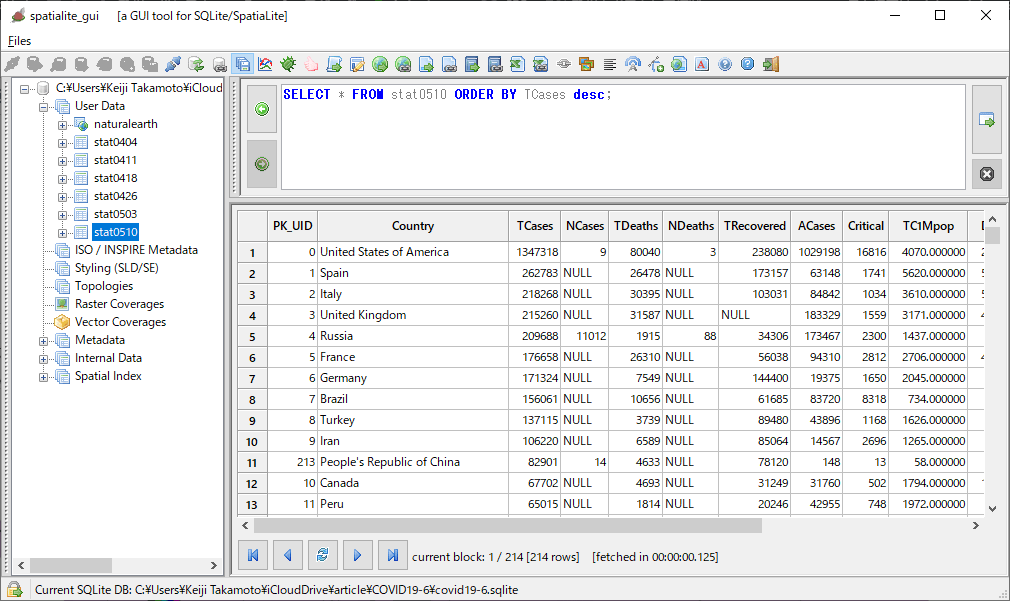
Task: Select Vector Coverages tree item
Action: click(120, 322)
